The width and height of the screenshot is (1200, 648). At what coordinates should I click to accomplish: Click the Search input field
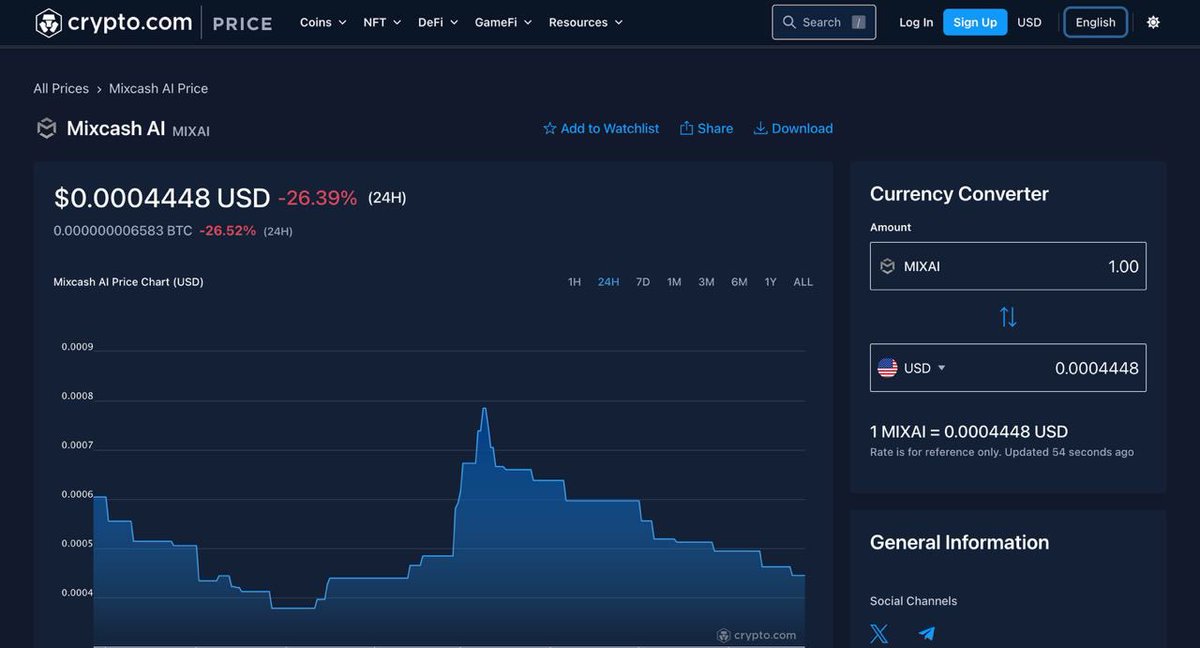point(824,22)
